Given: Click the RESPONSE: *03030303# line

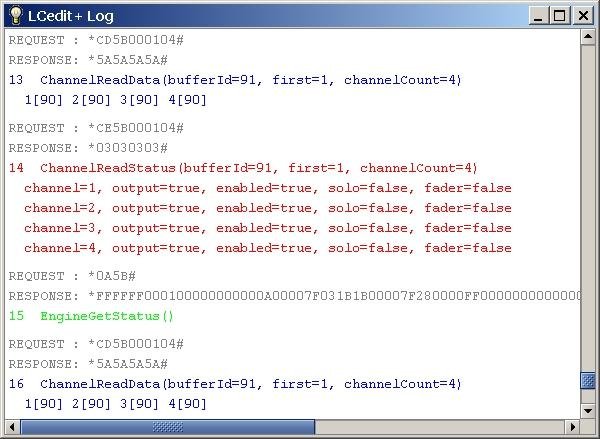Looking at the screenshot, I should click(x=88, y=148).
